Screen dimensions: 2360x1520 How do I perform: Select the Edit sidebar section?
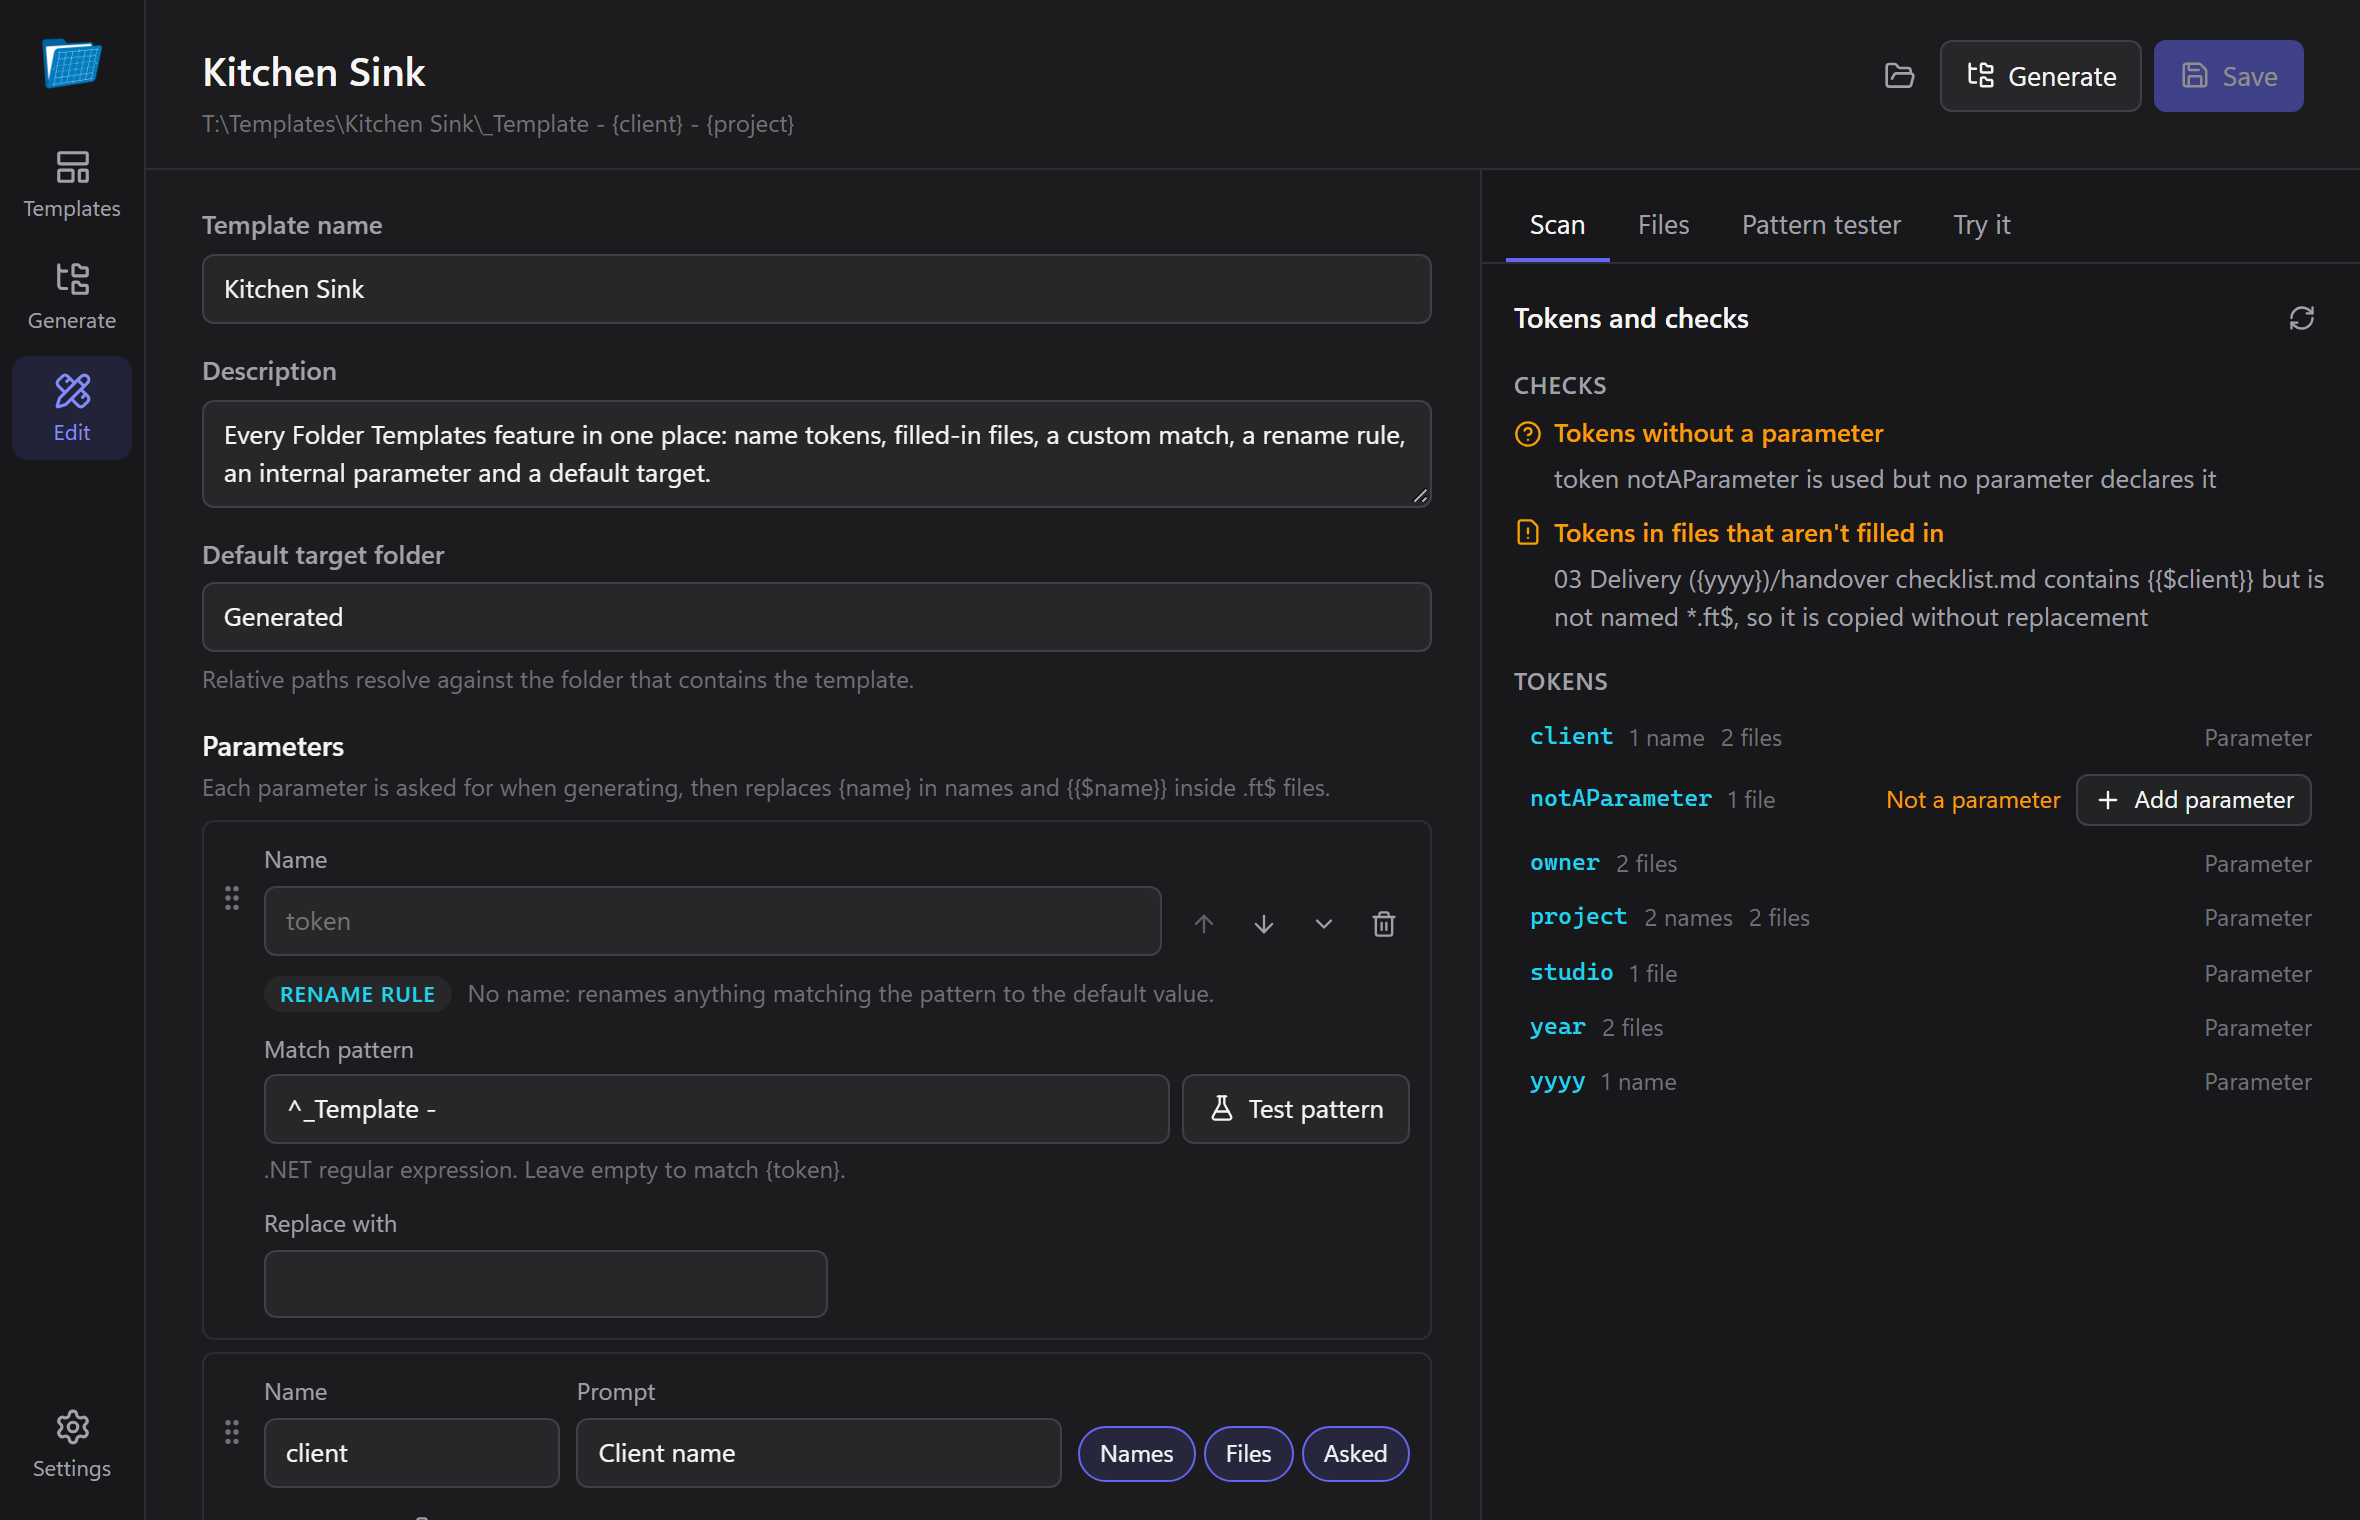[x=72, y=408]
